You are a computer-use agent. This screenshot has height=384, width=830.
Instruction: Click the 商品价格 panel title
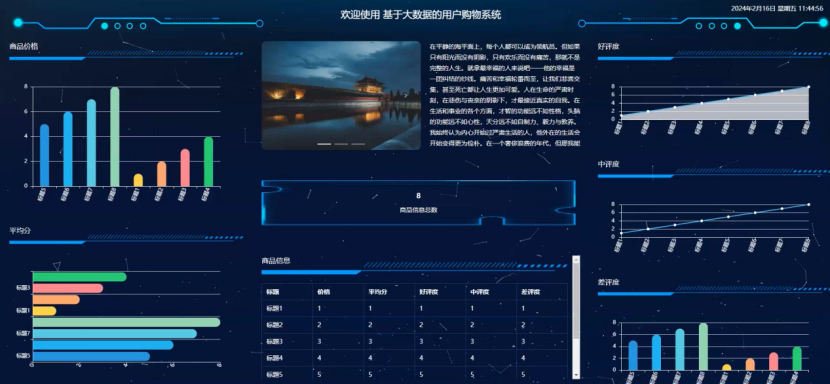point(24,47)
